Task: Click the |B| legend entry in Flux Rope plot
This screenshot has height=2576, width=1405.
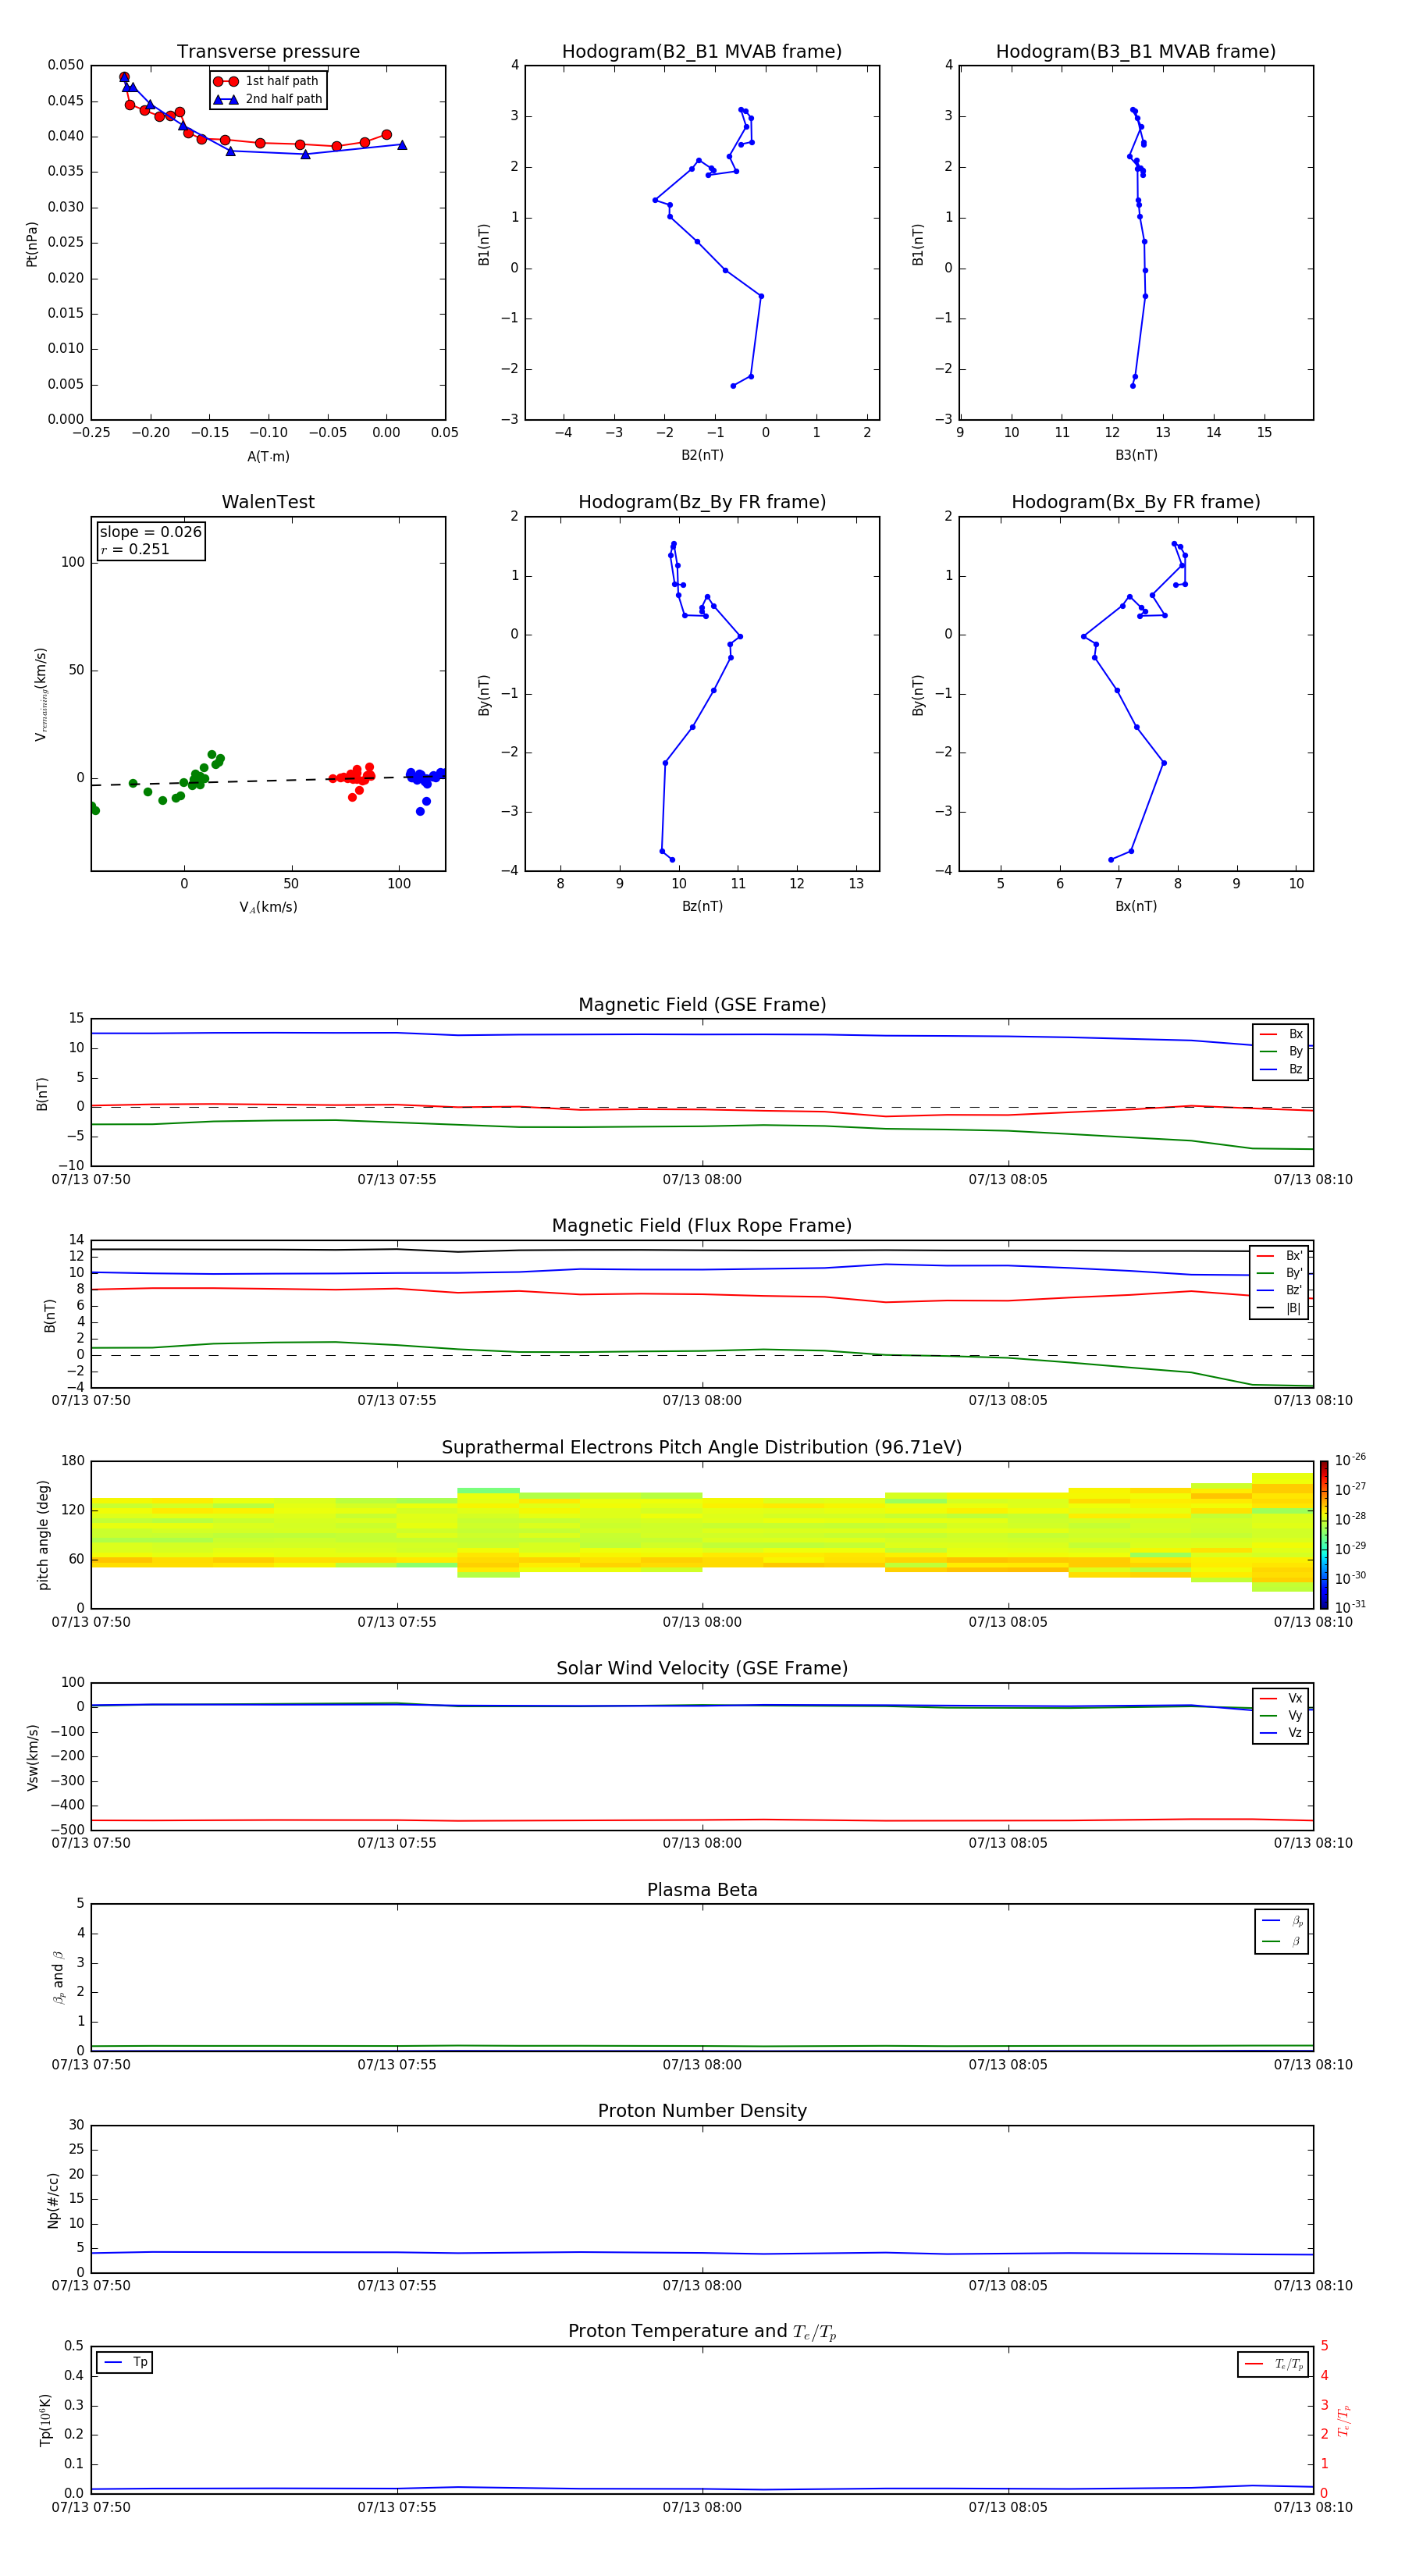Action: click(x=1279, y=1308)
